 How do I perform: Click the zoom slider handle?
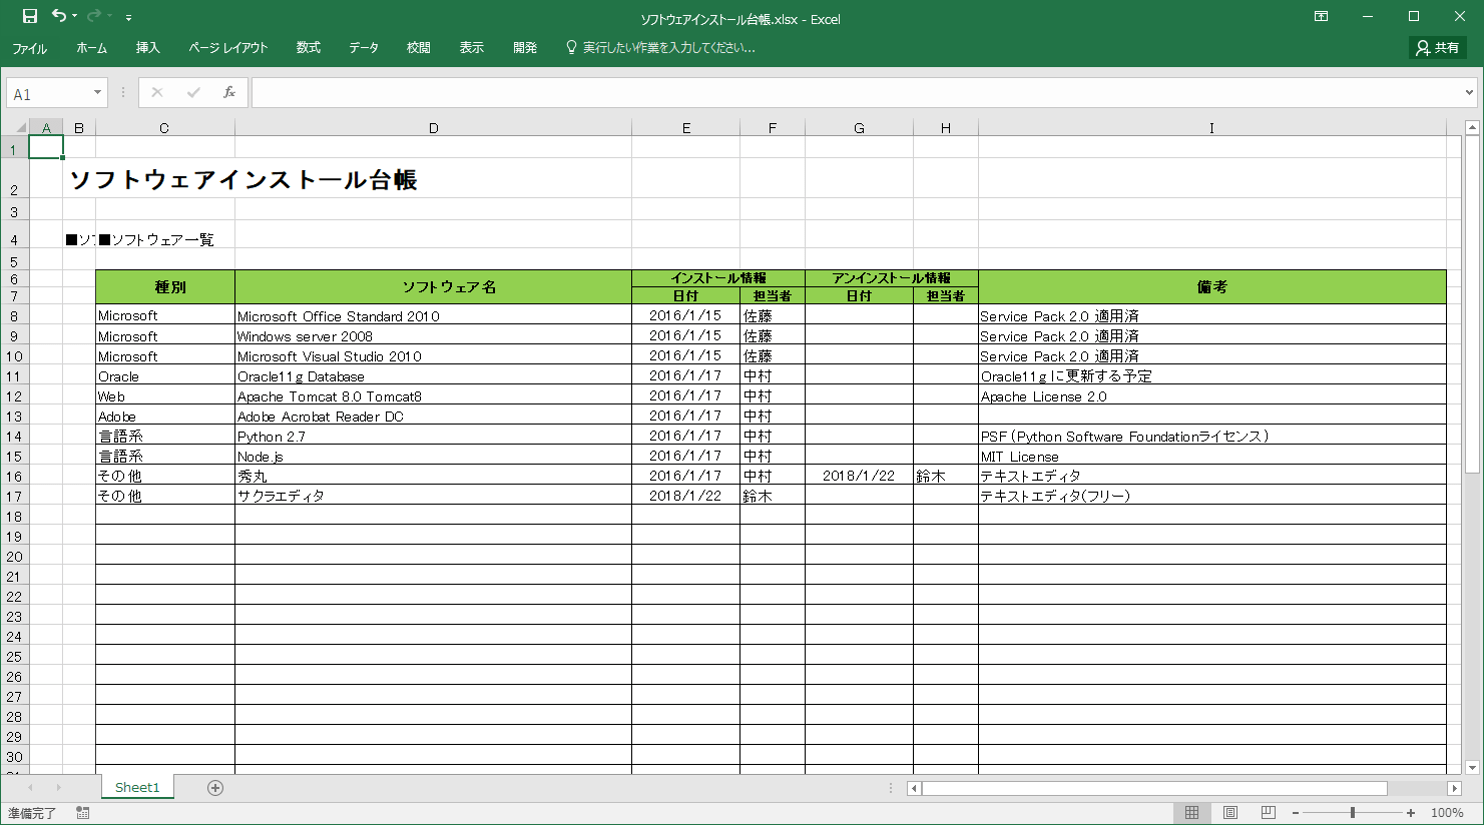tap(1352, 813)
